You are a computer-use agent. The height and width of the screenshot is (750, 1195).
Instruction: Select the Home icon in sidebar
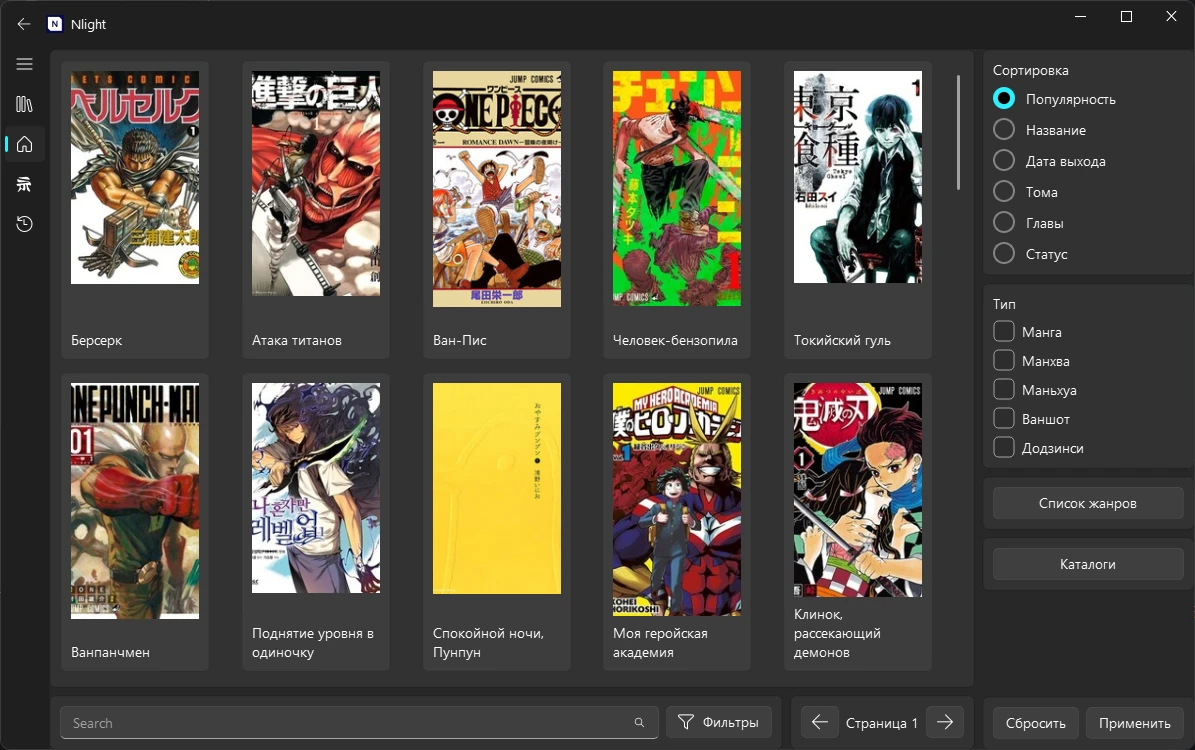pos(24,144)
